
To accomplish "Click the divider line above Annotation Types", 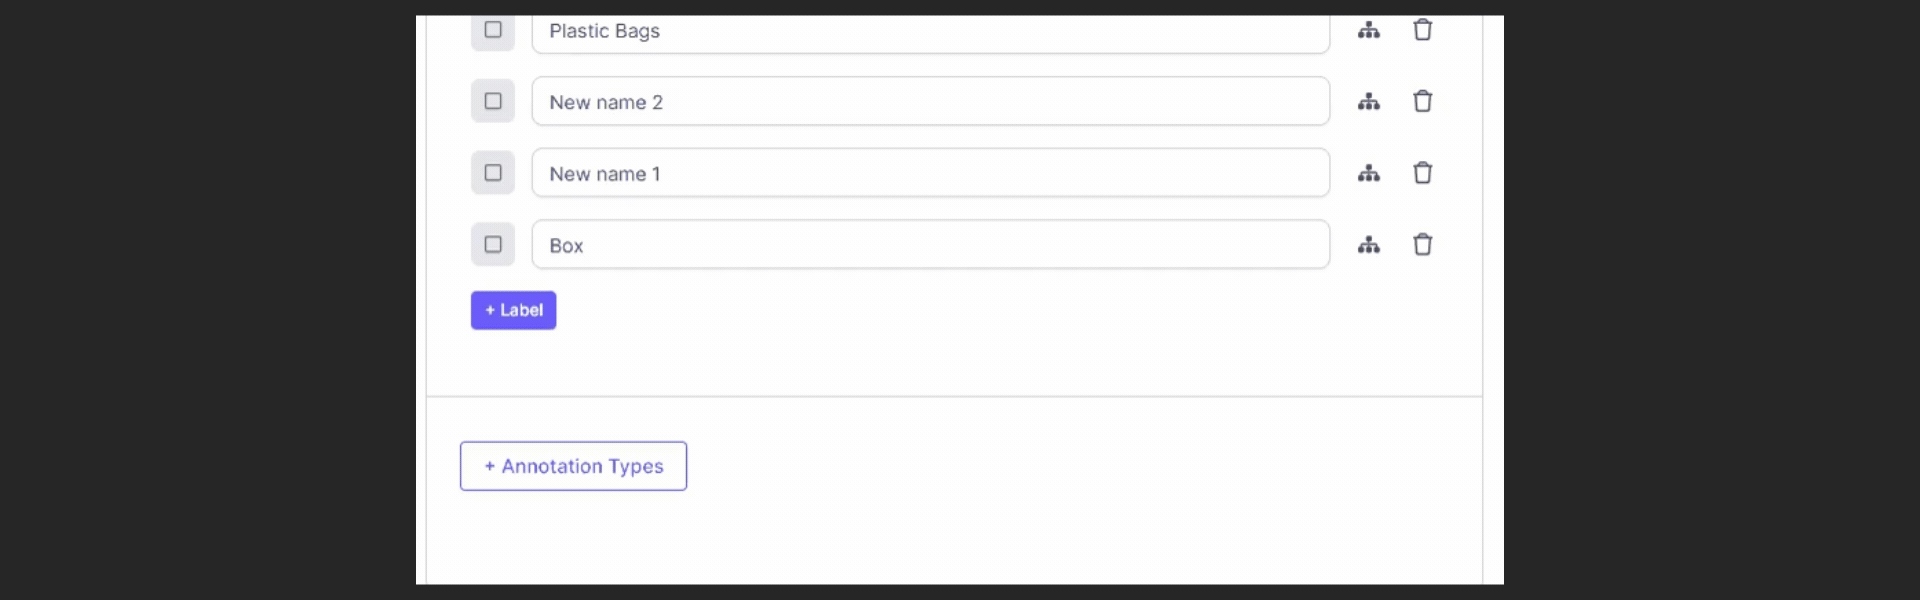I will click(x=955, y=397).
